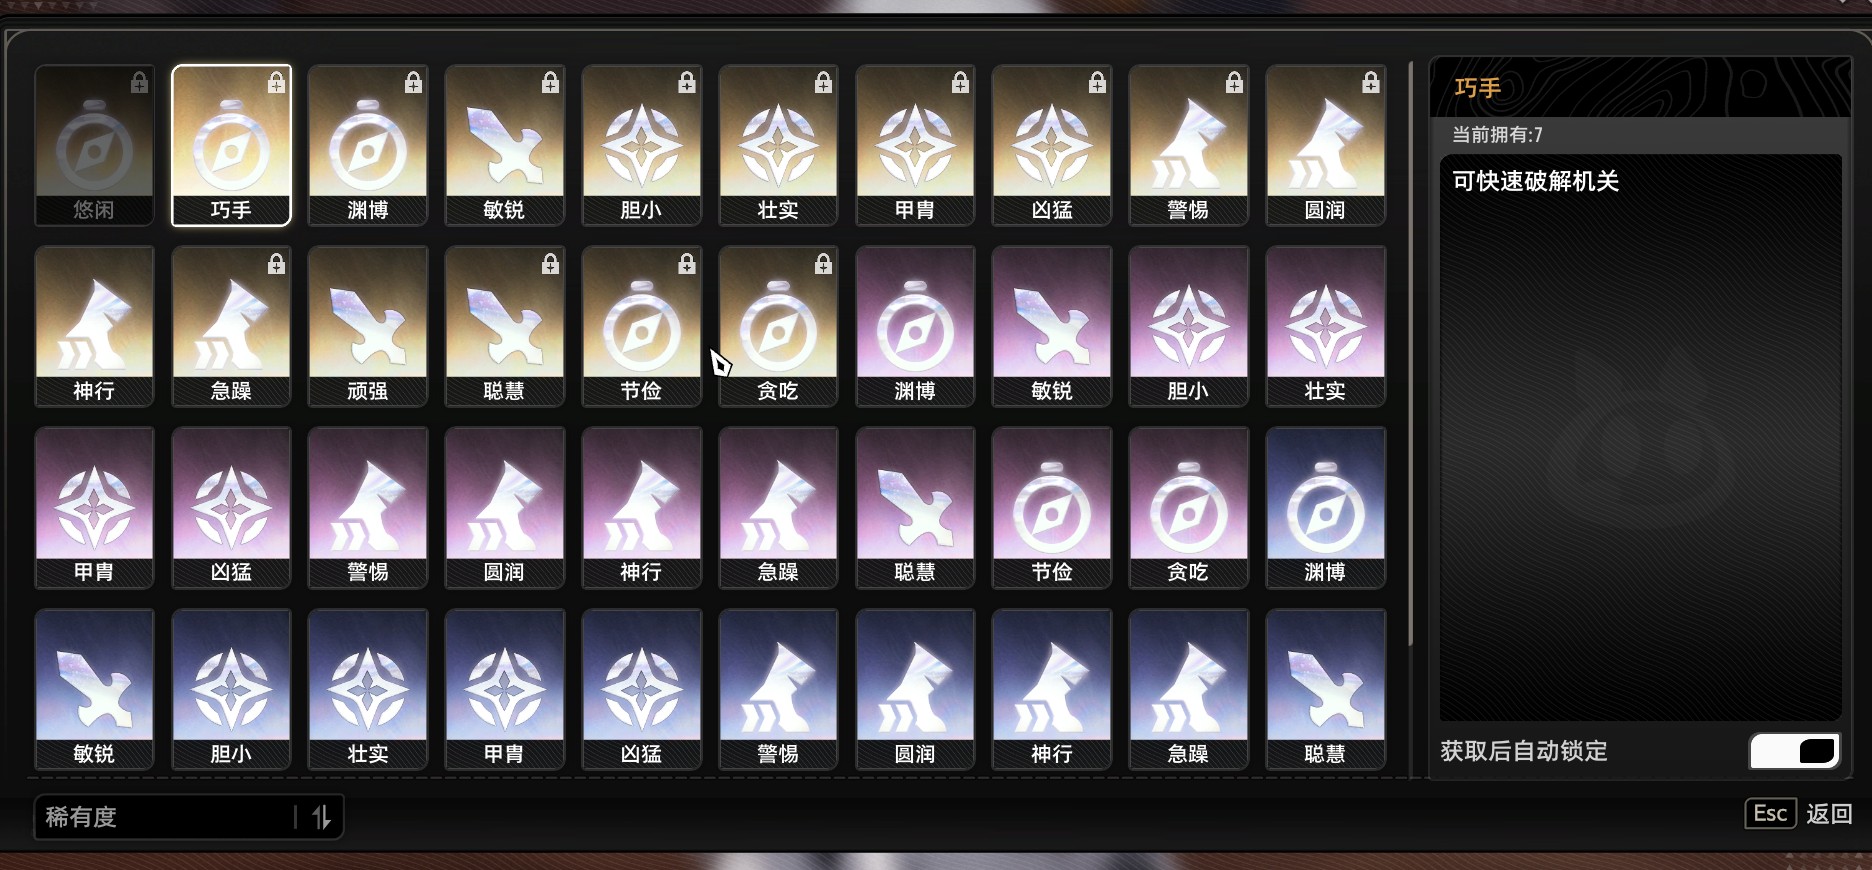This screenshot has height=870, width=1872.
Task: Toggle lock icon on gold 急躁 card
Action: (276, 264)
